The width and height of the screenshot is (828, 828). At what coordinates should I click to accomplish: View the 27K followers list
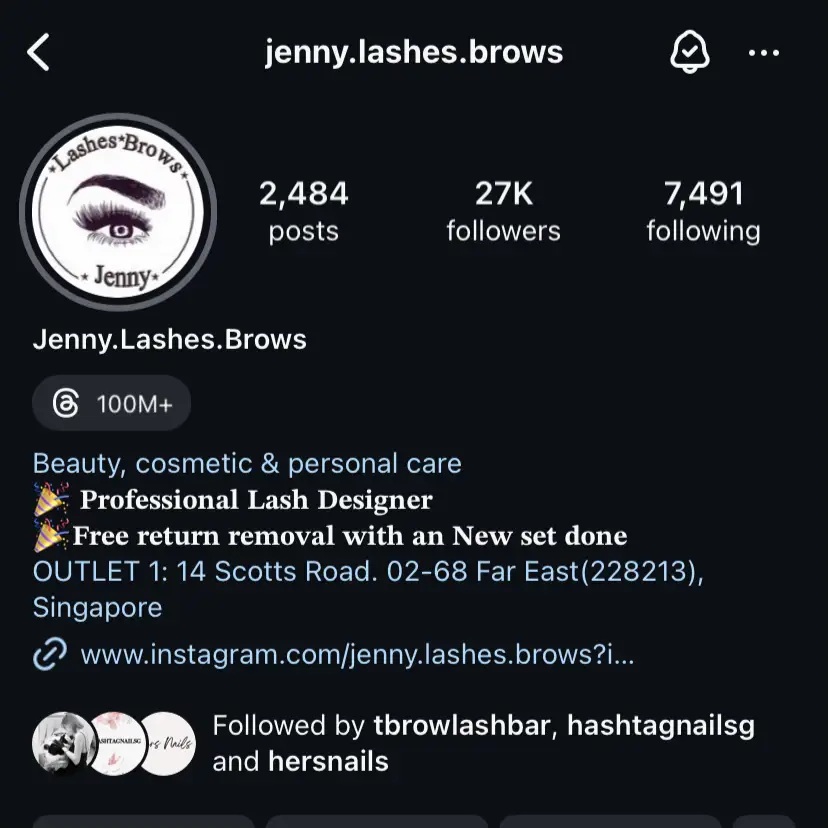(503, 211)
